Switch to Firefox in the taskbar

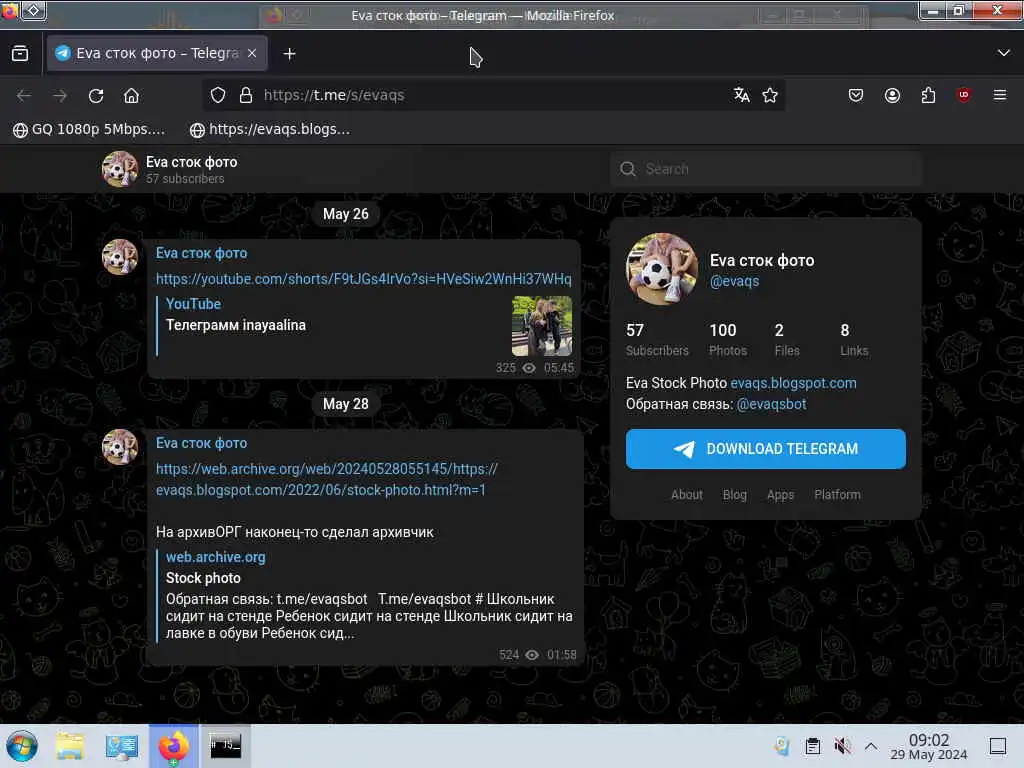coord(174,746)
